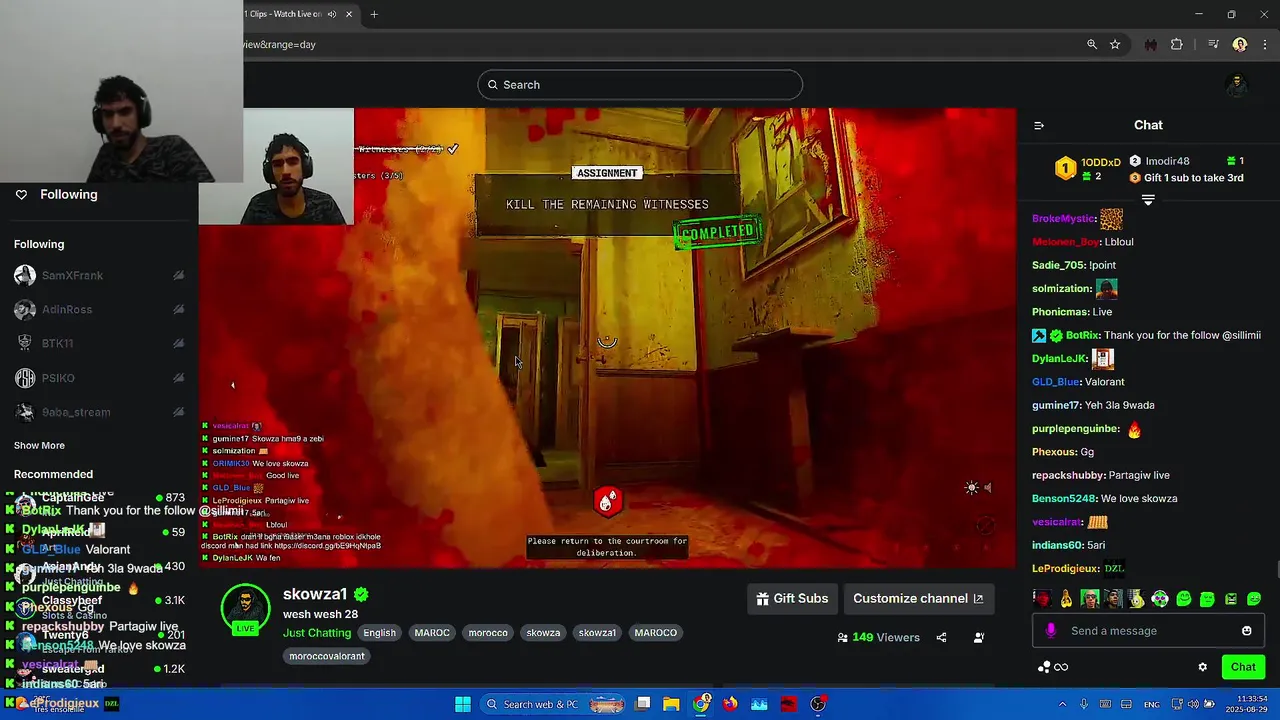Open chat settings gear
The image size is (1280, 720).
tap(1203, 667)
